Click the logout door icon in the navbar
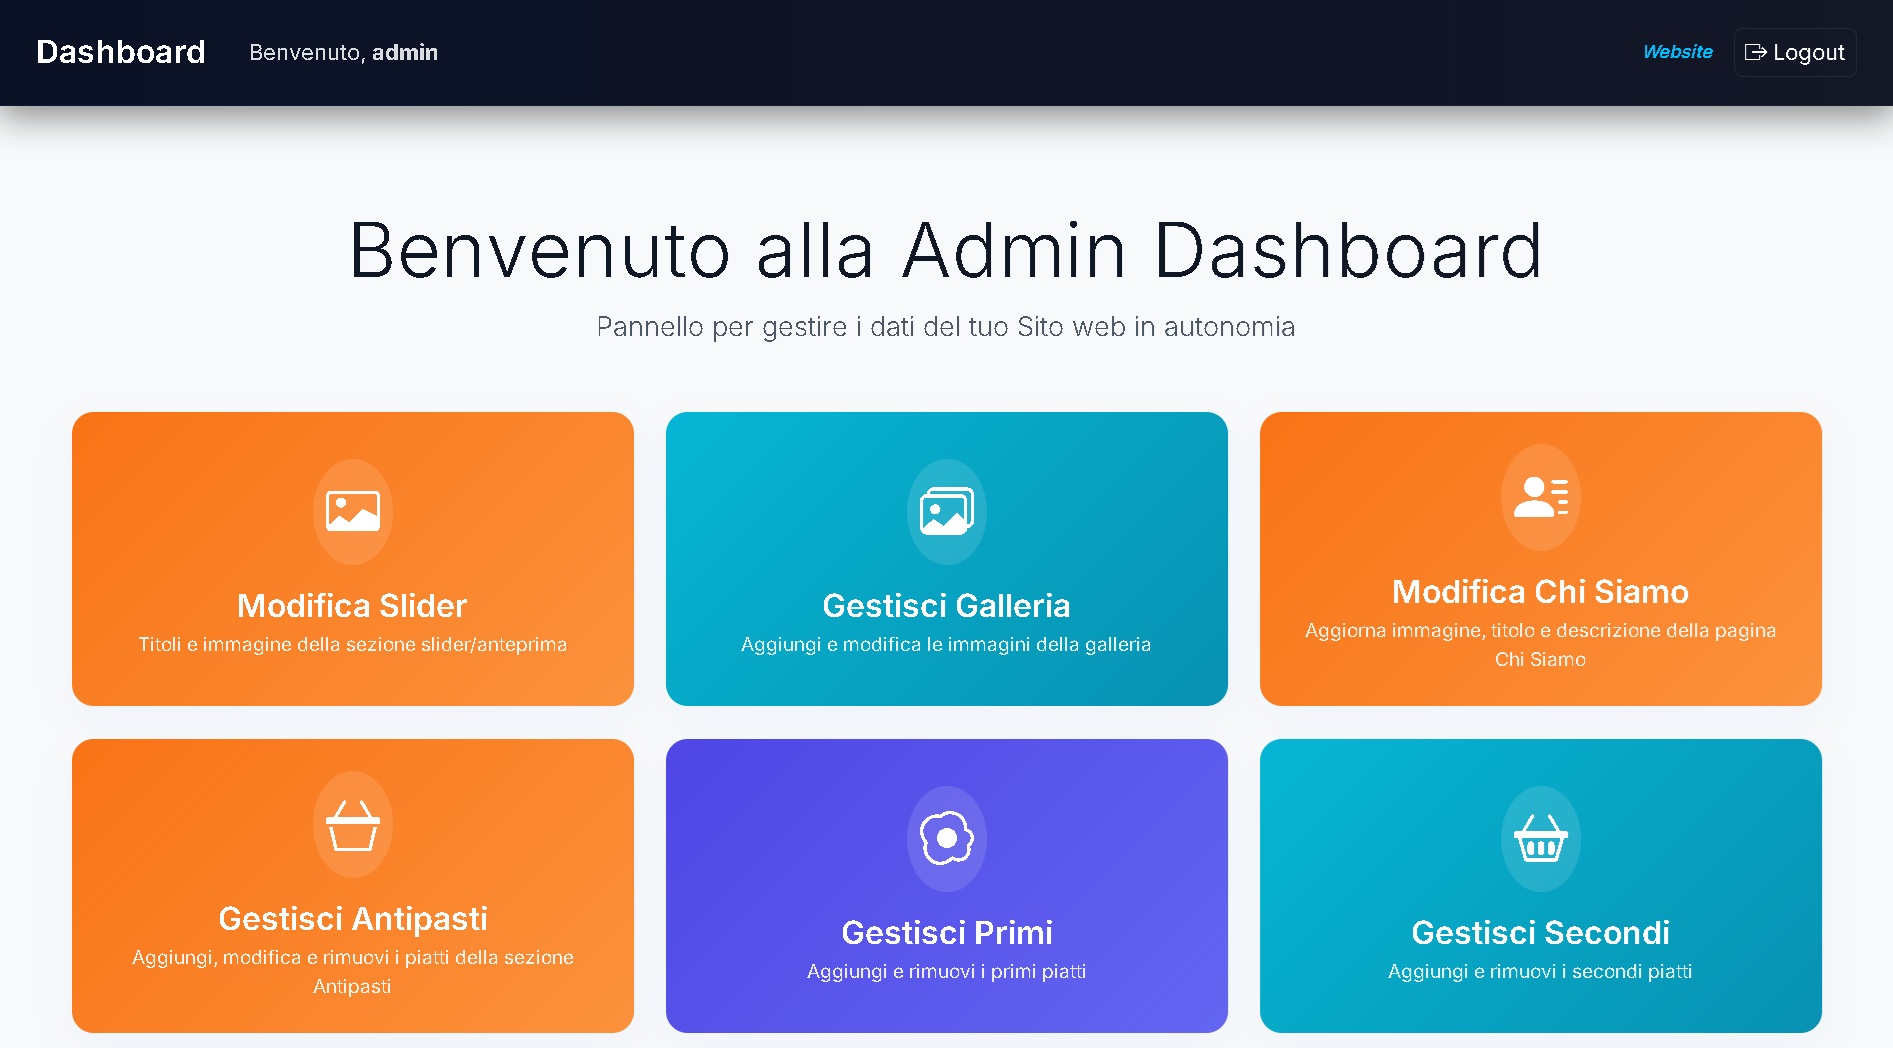Screen dimensions: 1893x1048 (x=1757, y=52)
